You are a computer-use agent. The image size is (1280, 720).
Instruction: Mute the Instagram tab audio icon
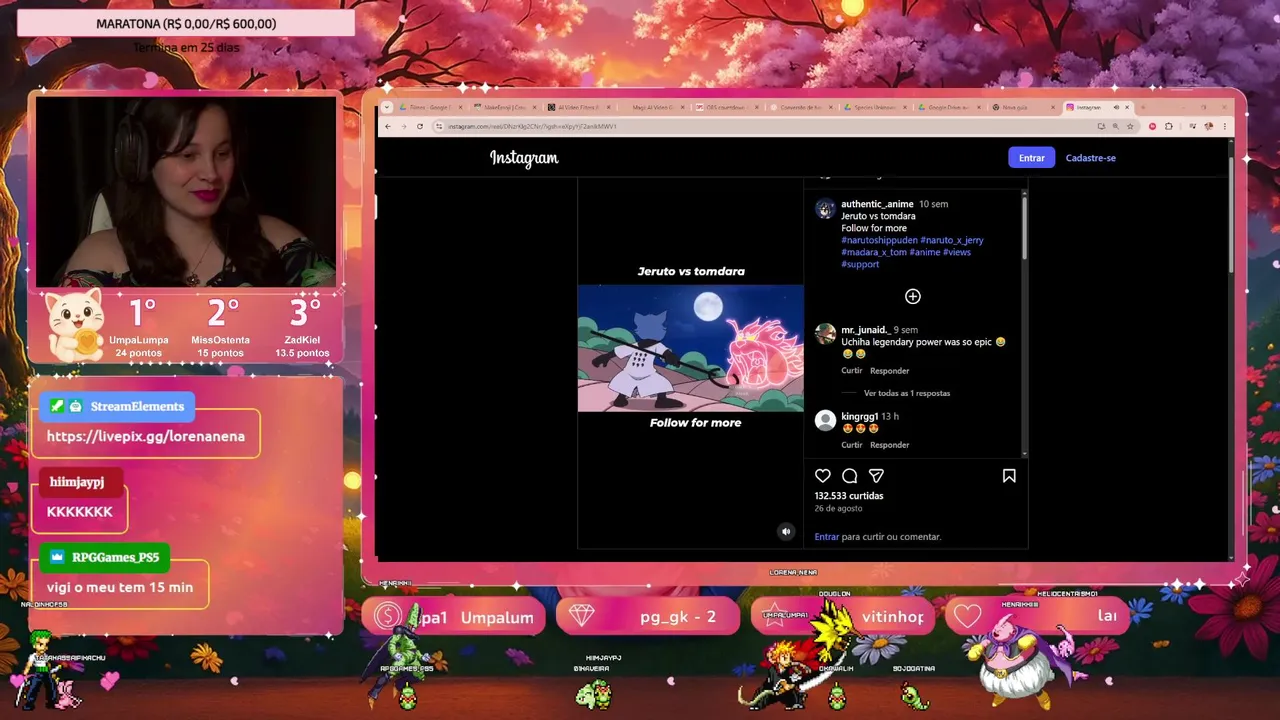point(1116,107)
